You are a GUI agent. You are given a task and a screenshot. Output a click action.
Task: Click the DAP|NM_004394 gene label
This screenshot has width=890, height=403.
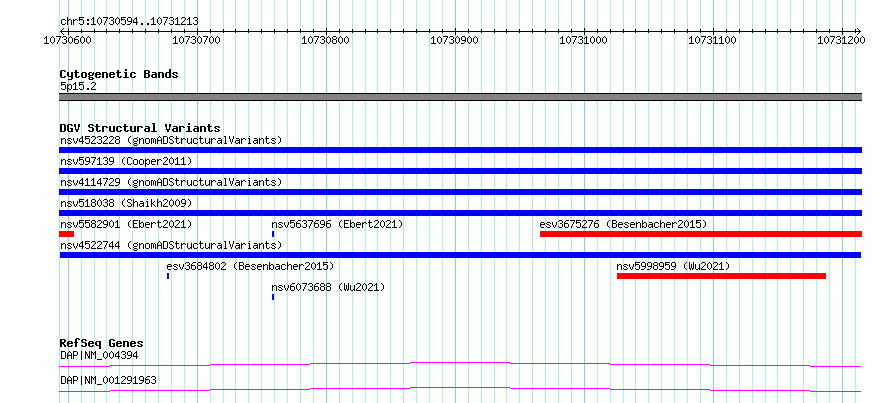point(99,356)
